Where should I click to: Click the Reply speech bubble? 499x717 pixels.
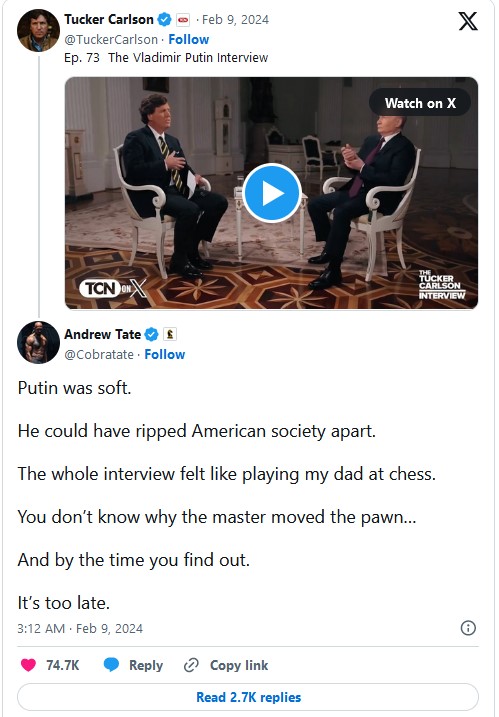click(111, 665)
